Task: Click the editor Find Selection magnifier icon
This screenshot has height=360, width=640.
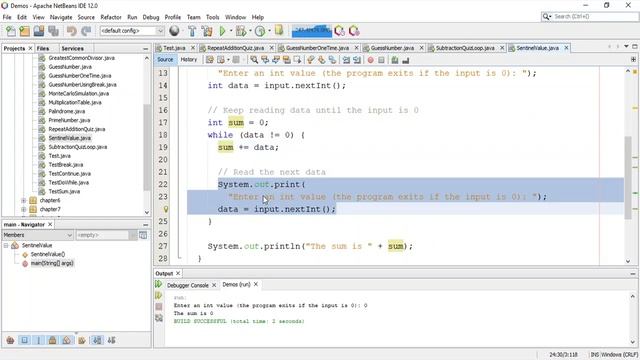Action: tap(254, 60)
